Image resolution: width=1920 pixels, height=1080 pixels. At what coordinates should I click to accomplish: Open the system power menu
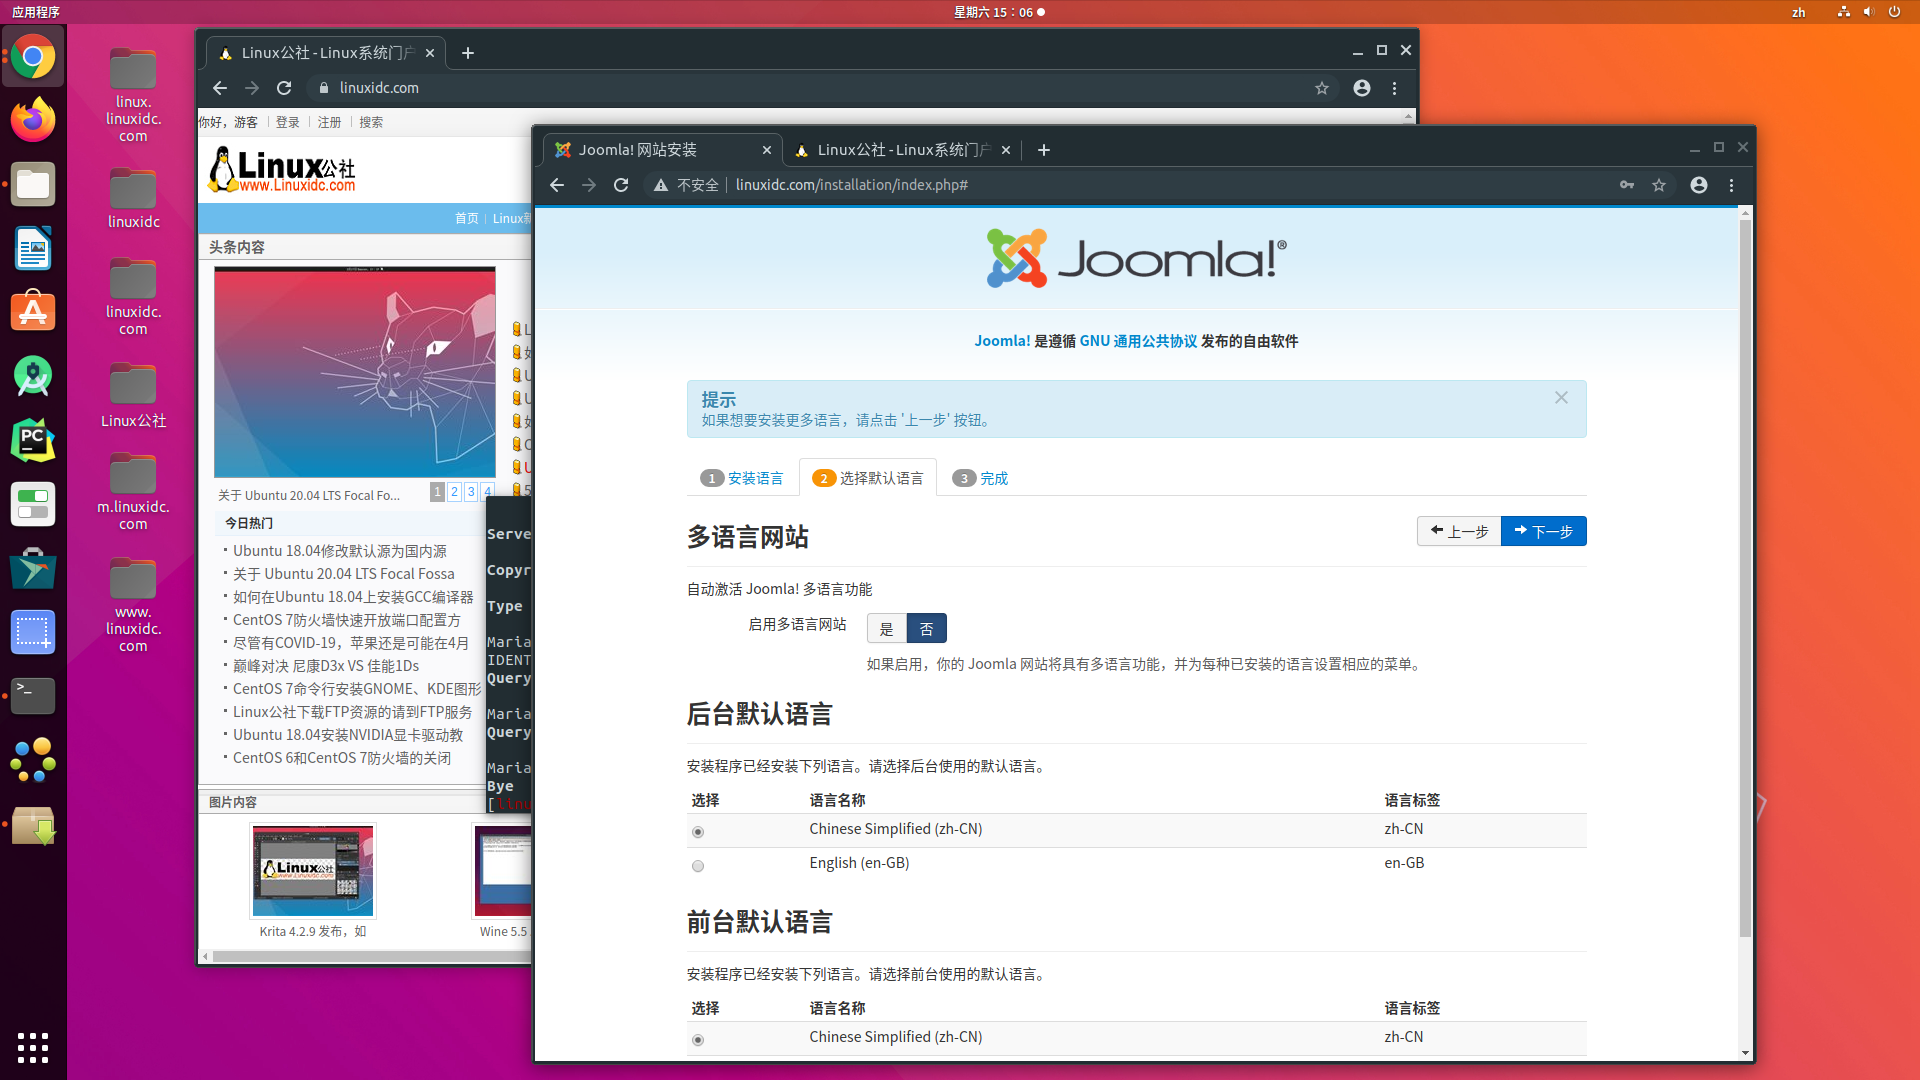tap(1894, 12)
